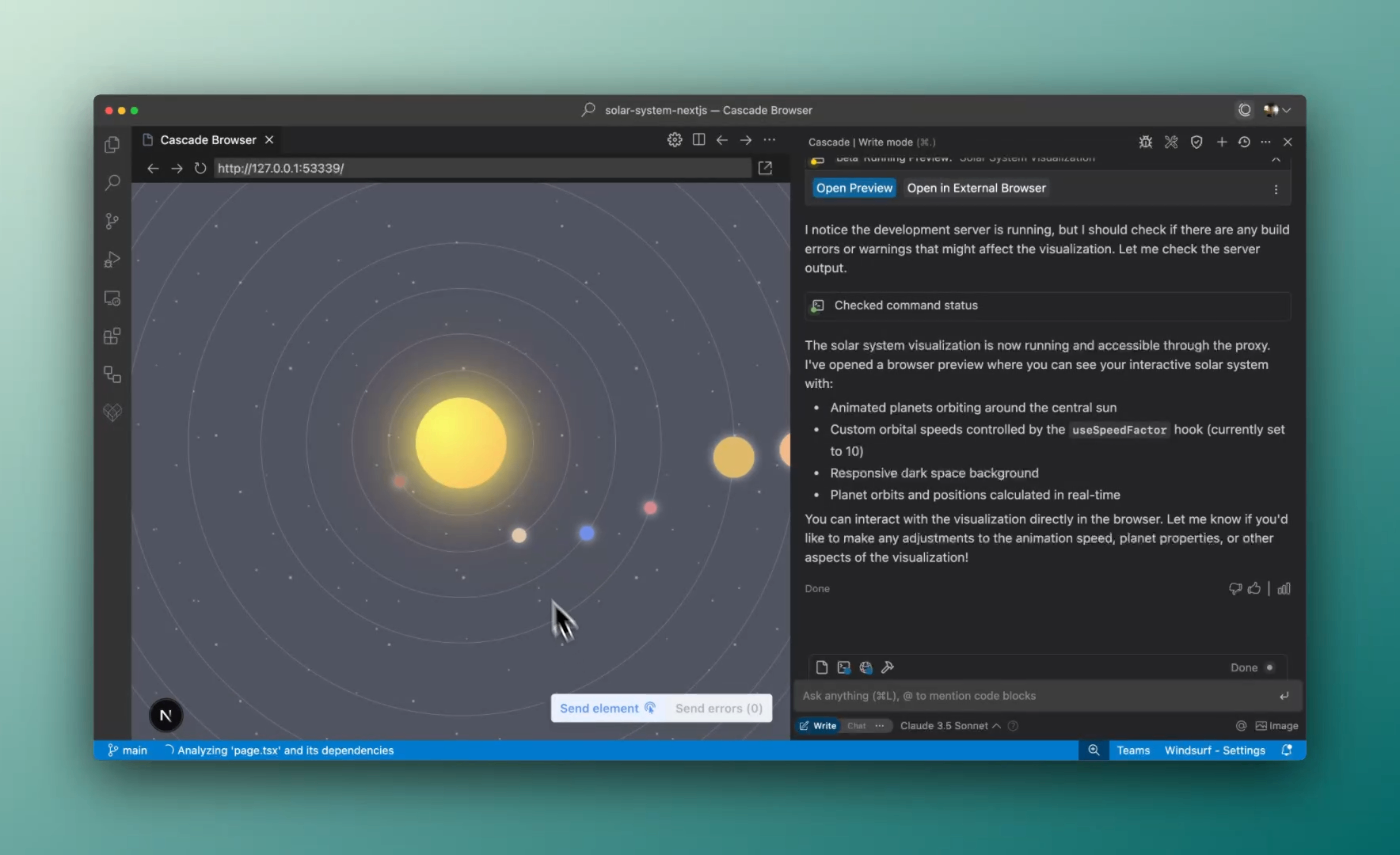Viewport: 1400px width, 855px height.
Task: Start a new Cascade conversation with plus
Action: [x=1221, y=142]
